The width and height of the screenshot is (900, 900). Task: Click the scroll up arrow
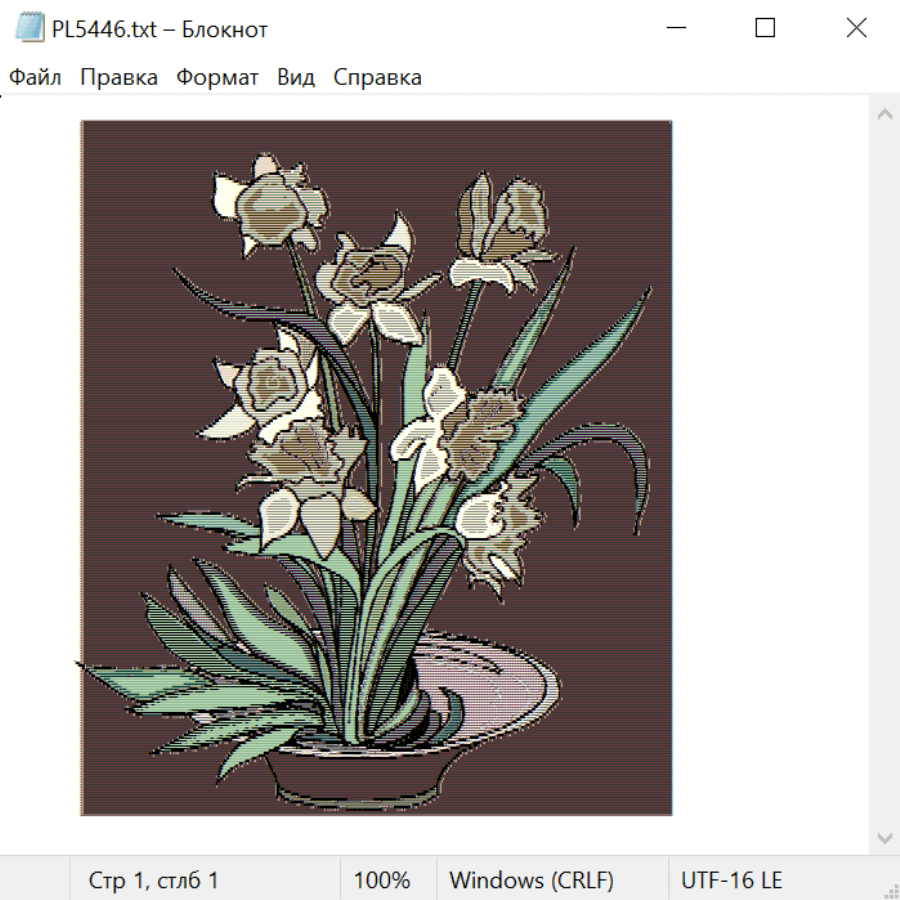click(x=885, y=114)
